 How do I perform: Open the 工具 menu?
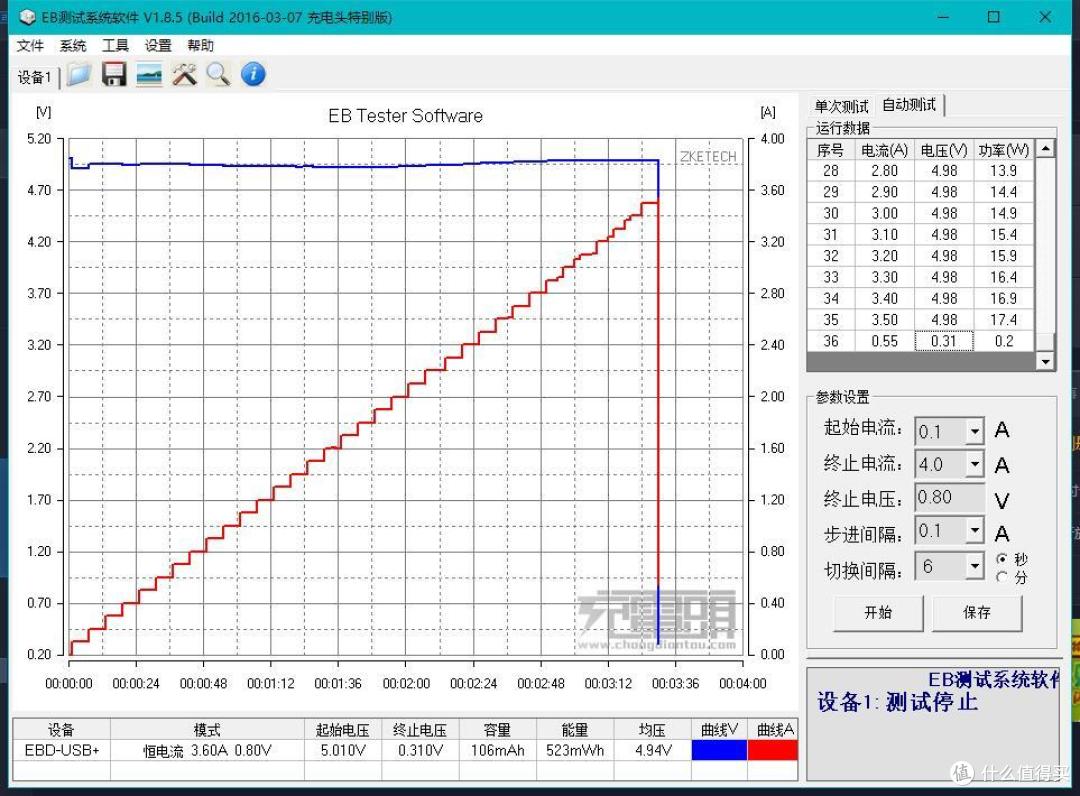click(x=115, y=45)
